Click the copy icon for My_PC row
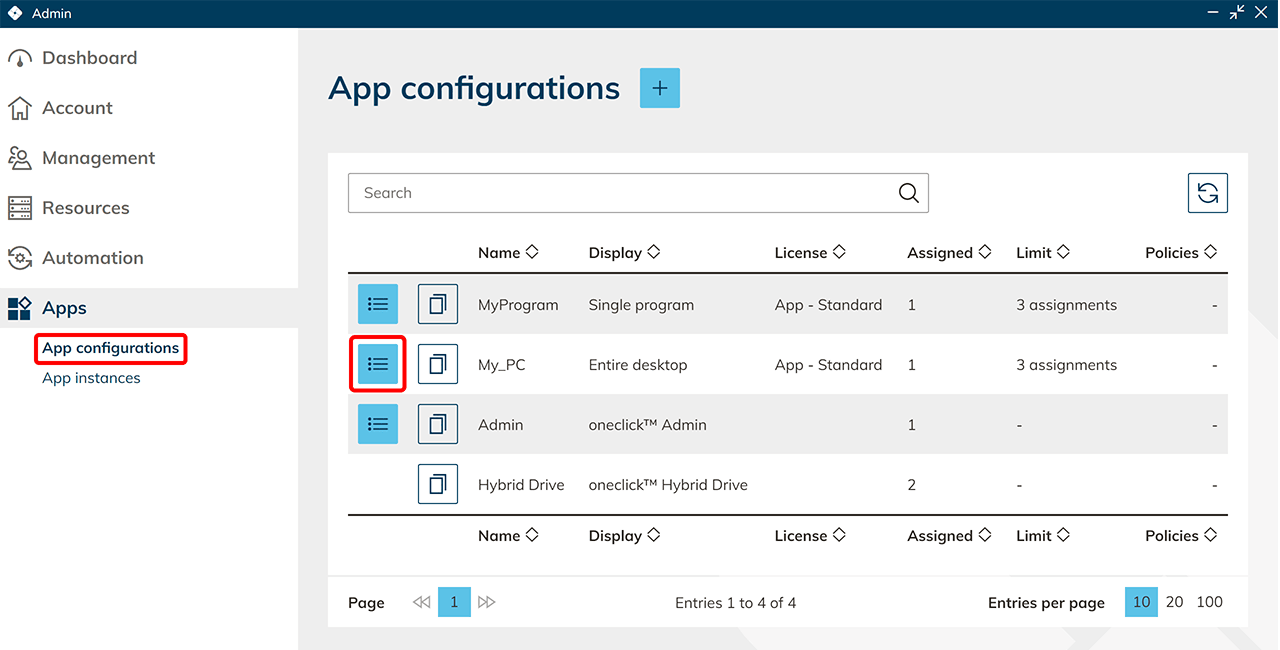1280x650 pixels. (437, 365)
